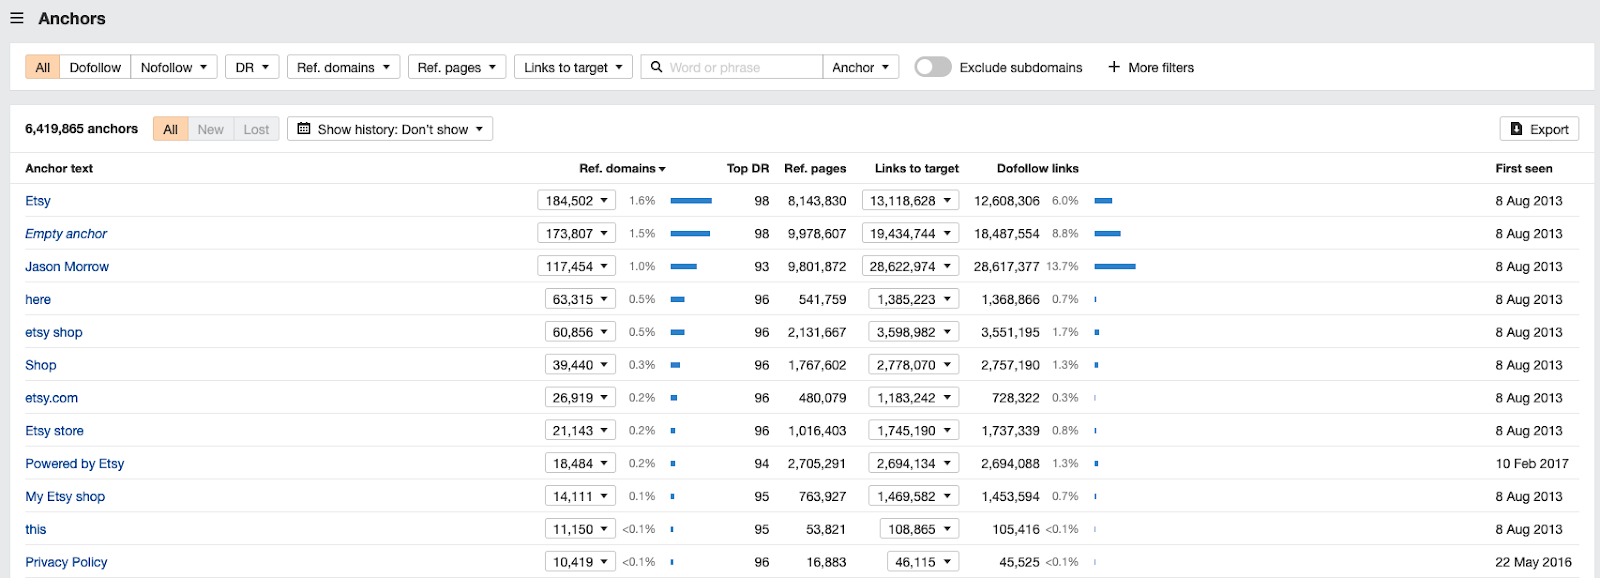Screen dimensions: 1600x578
Task: Expand the 173,807 ref. domains dropdown
Action: coord(576,234)
